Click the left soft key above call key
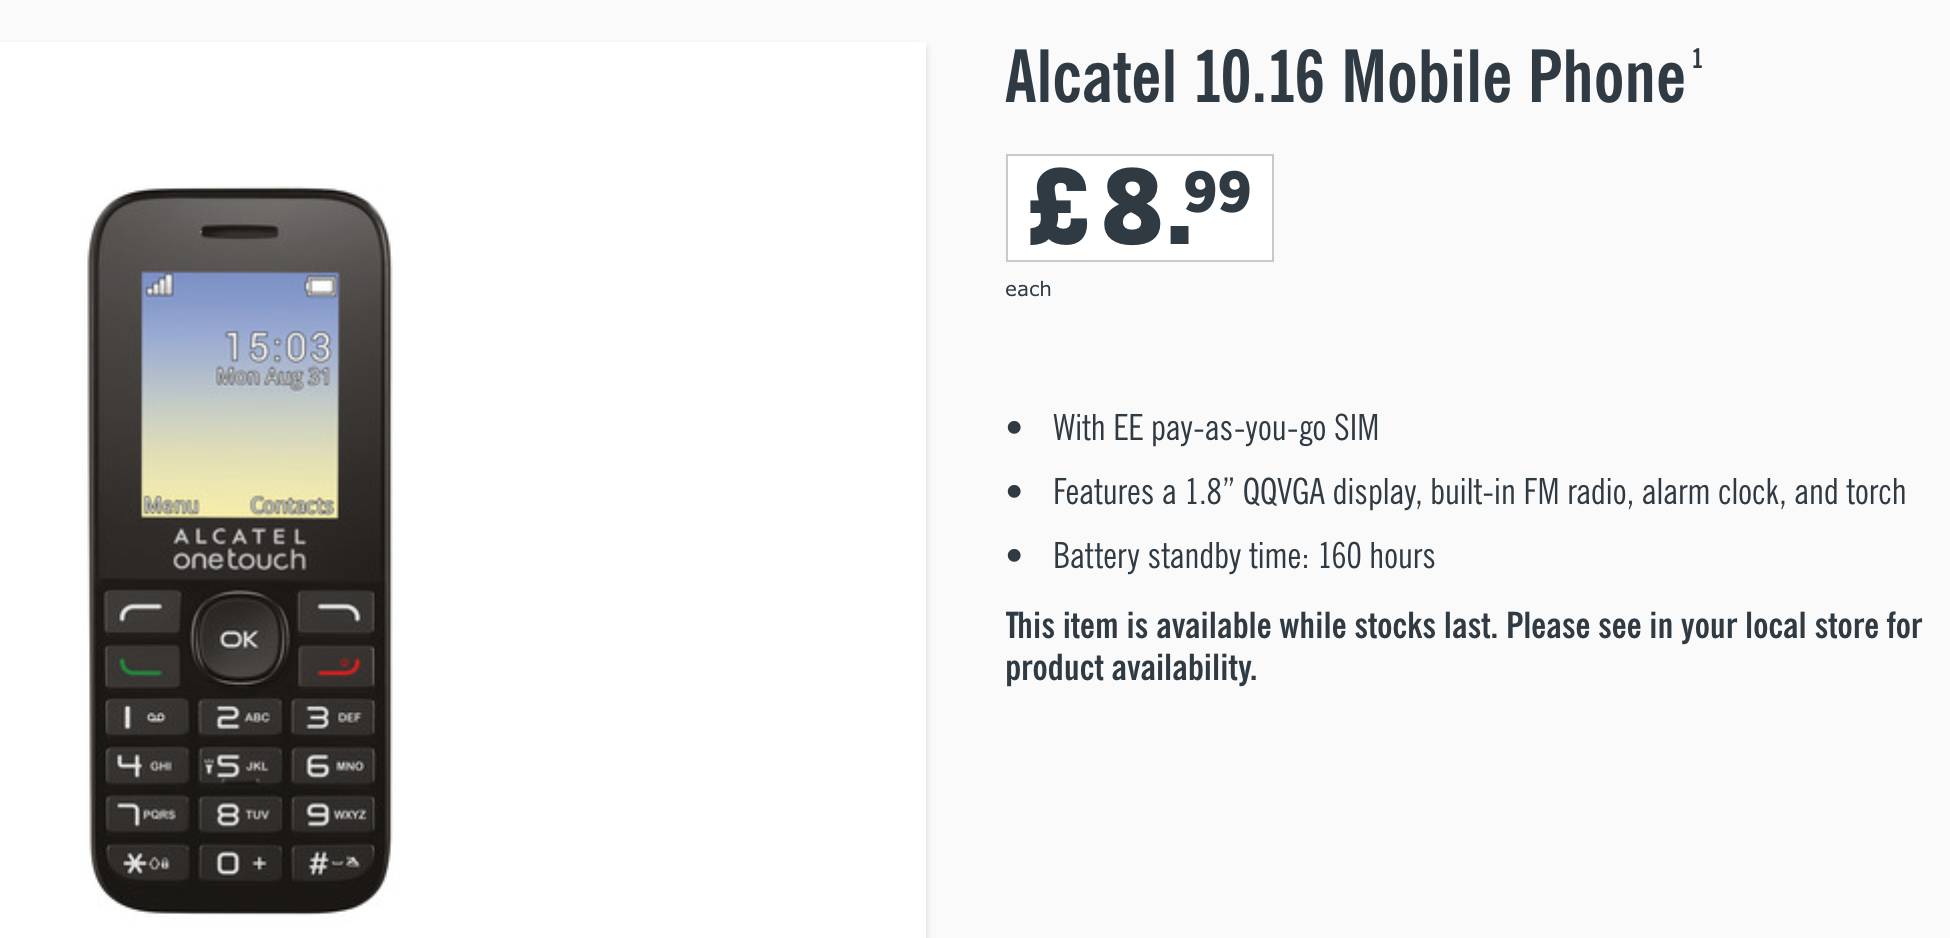 tap(142, 612)
